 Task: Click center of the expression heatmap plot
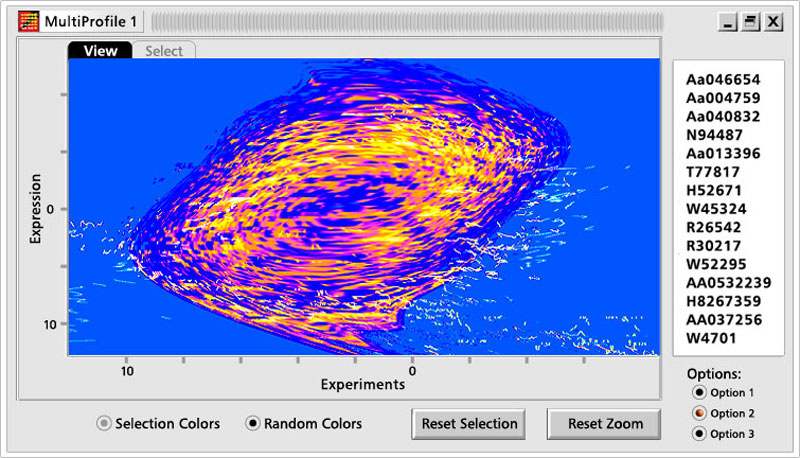coord(364,207)
